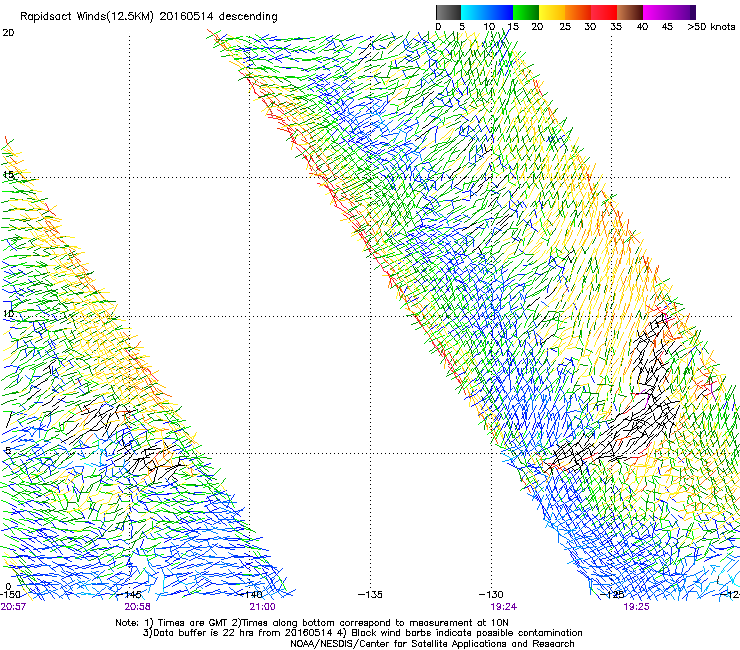Click the latitude label '20'
This screenshot has height=650, width=740.
(8, 33)
